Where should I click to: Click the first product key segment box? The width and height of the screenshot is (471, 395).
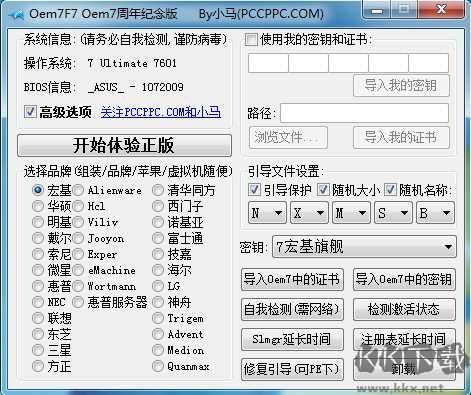tap(268, 63)
